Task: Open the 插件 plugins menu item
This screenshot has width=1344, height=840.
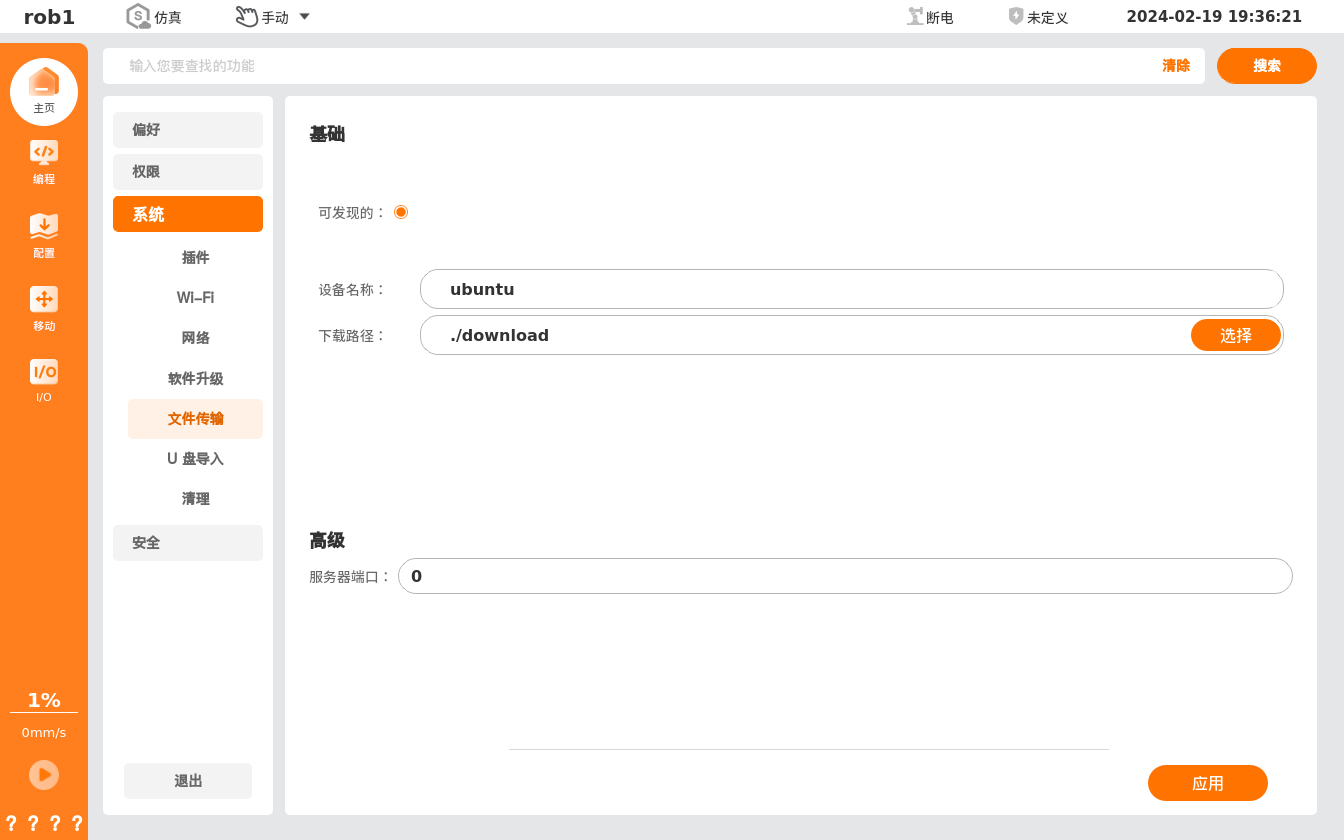Action: pyautogui.click(x=195, y=257)
